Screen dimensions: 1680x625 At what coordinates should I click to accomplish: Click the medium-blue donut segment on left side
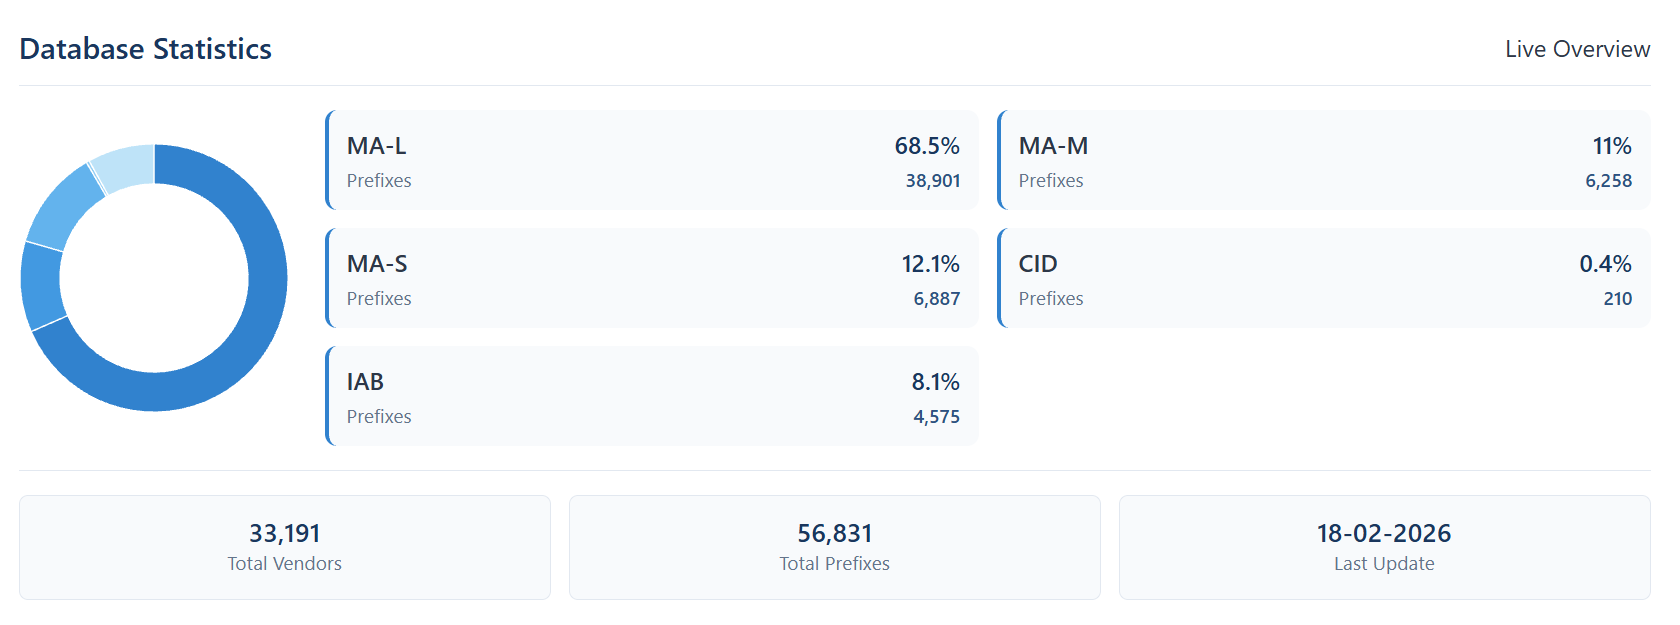pyautogui.click(x=41, y=285)
